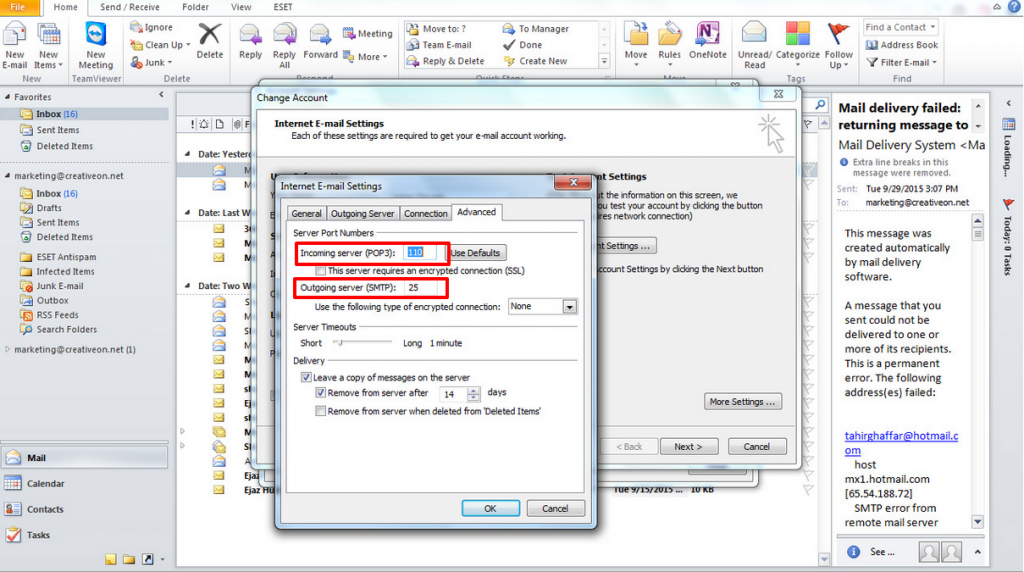This screenshot has height=572, width=1024.
Task: Toggle SSL encrypted connection checkbox
Action: [x=320, y=270]
